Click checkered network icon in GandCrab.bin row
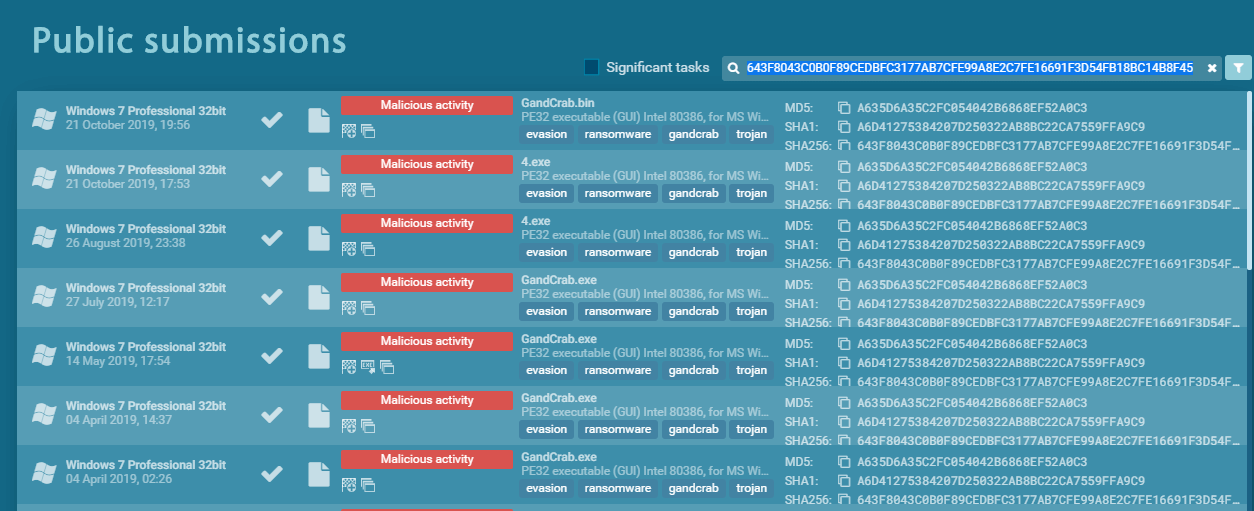This screenshot has height=511, width=1254. pos(349,130)
